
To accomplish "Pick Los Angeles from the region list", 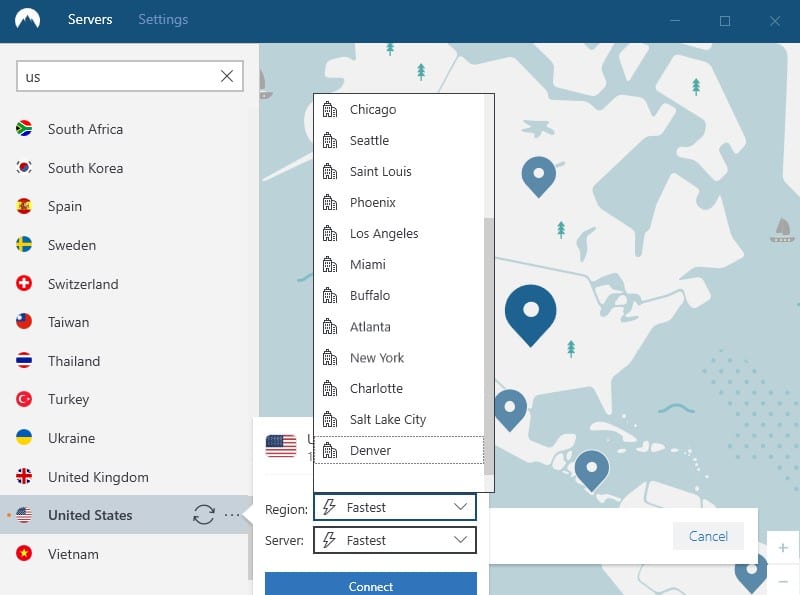I will point(398,234).
